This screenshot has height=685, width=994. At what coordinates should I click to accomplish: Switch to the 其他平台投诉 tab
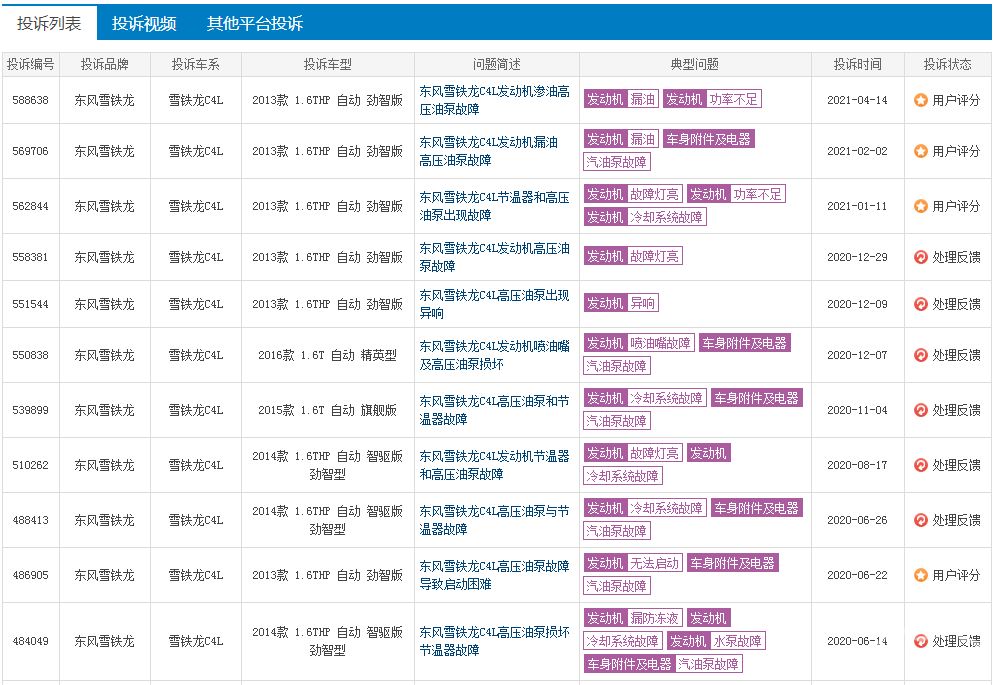pyautogui.click(x=255, y=23)
